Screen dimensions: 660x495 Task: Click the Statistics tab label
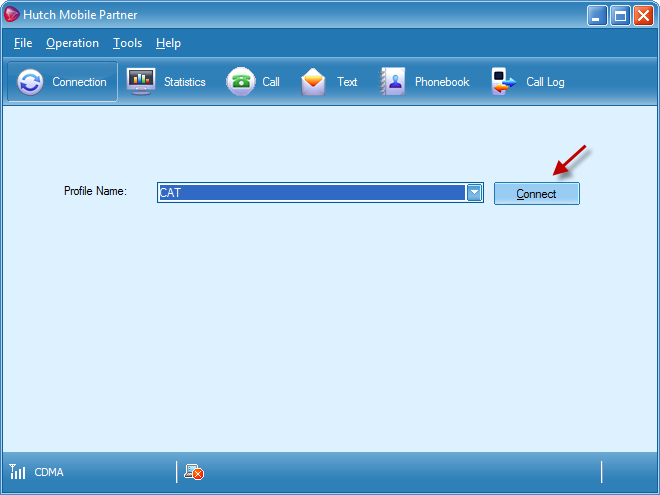185,82
